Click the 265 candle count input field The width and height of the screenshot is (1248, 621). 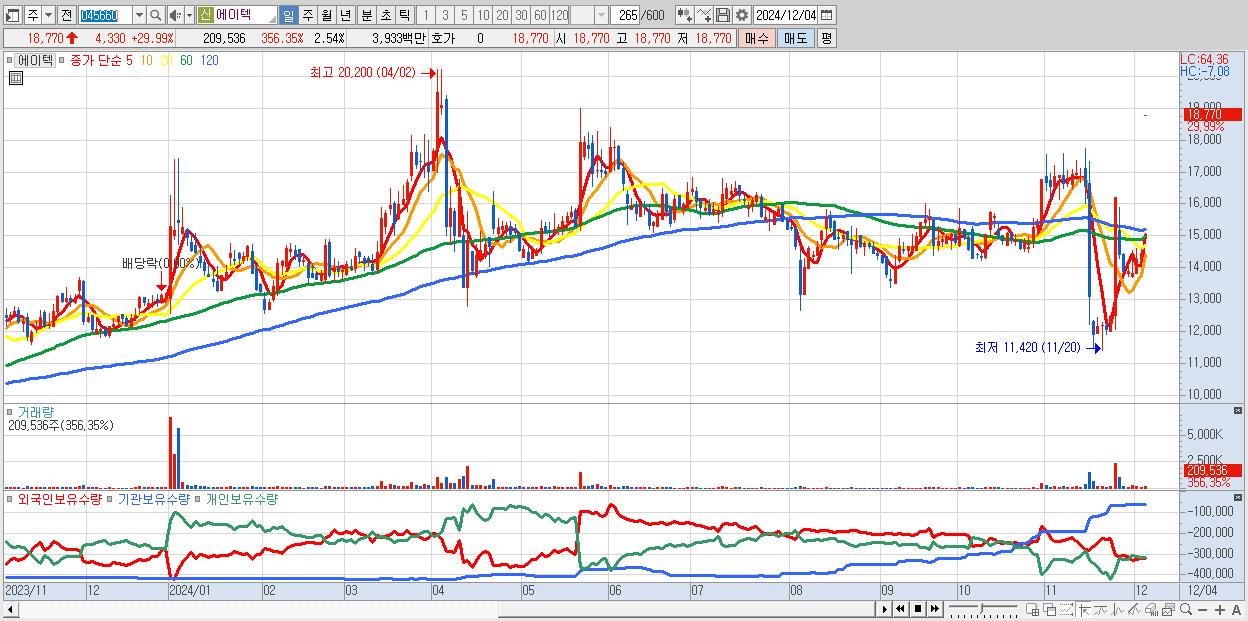(x=625, y=15)
